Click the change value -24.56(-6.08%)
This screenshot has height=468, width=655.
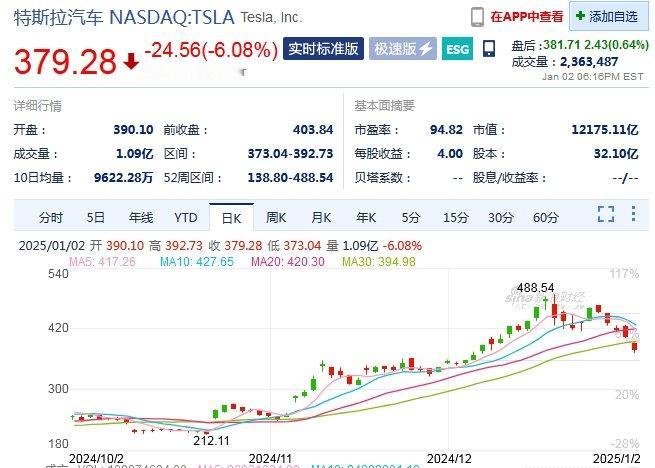click(x=211, y=50)
